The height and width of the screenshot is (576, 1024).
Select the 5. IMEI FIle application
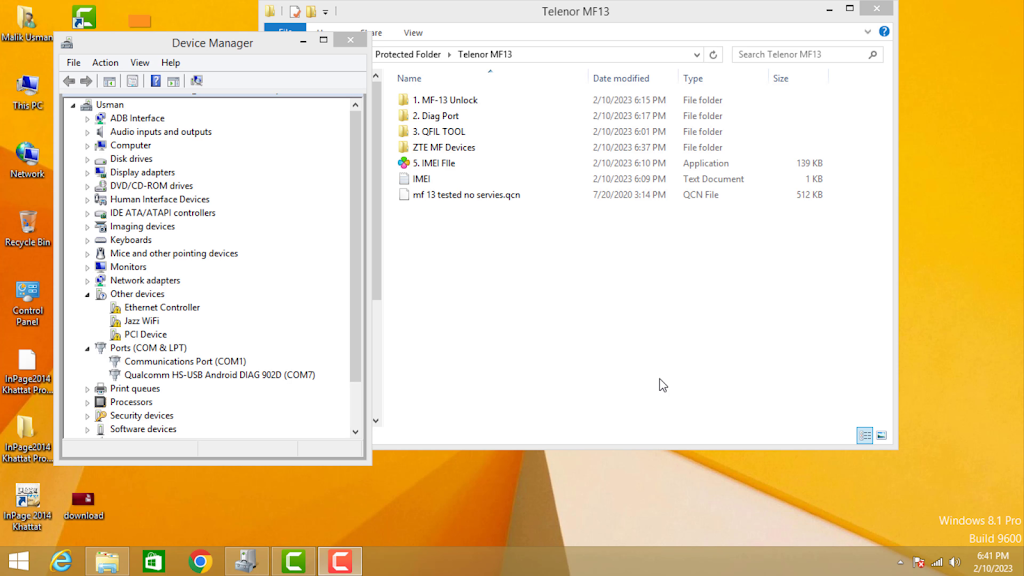tap(434, 163)
